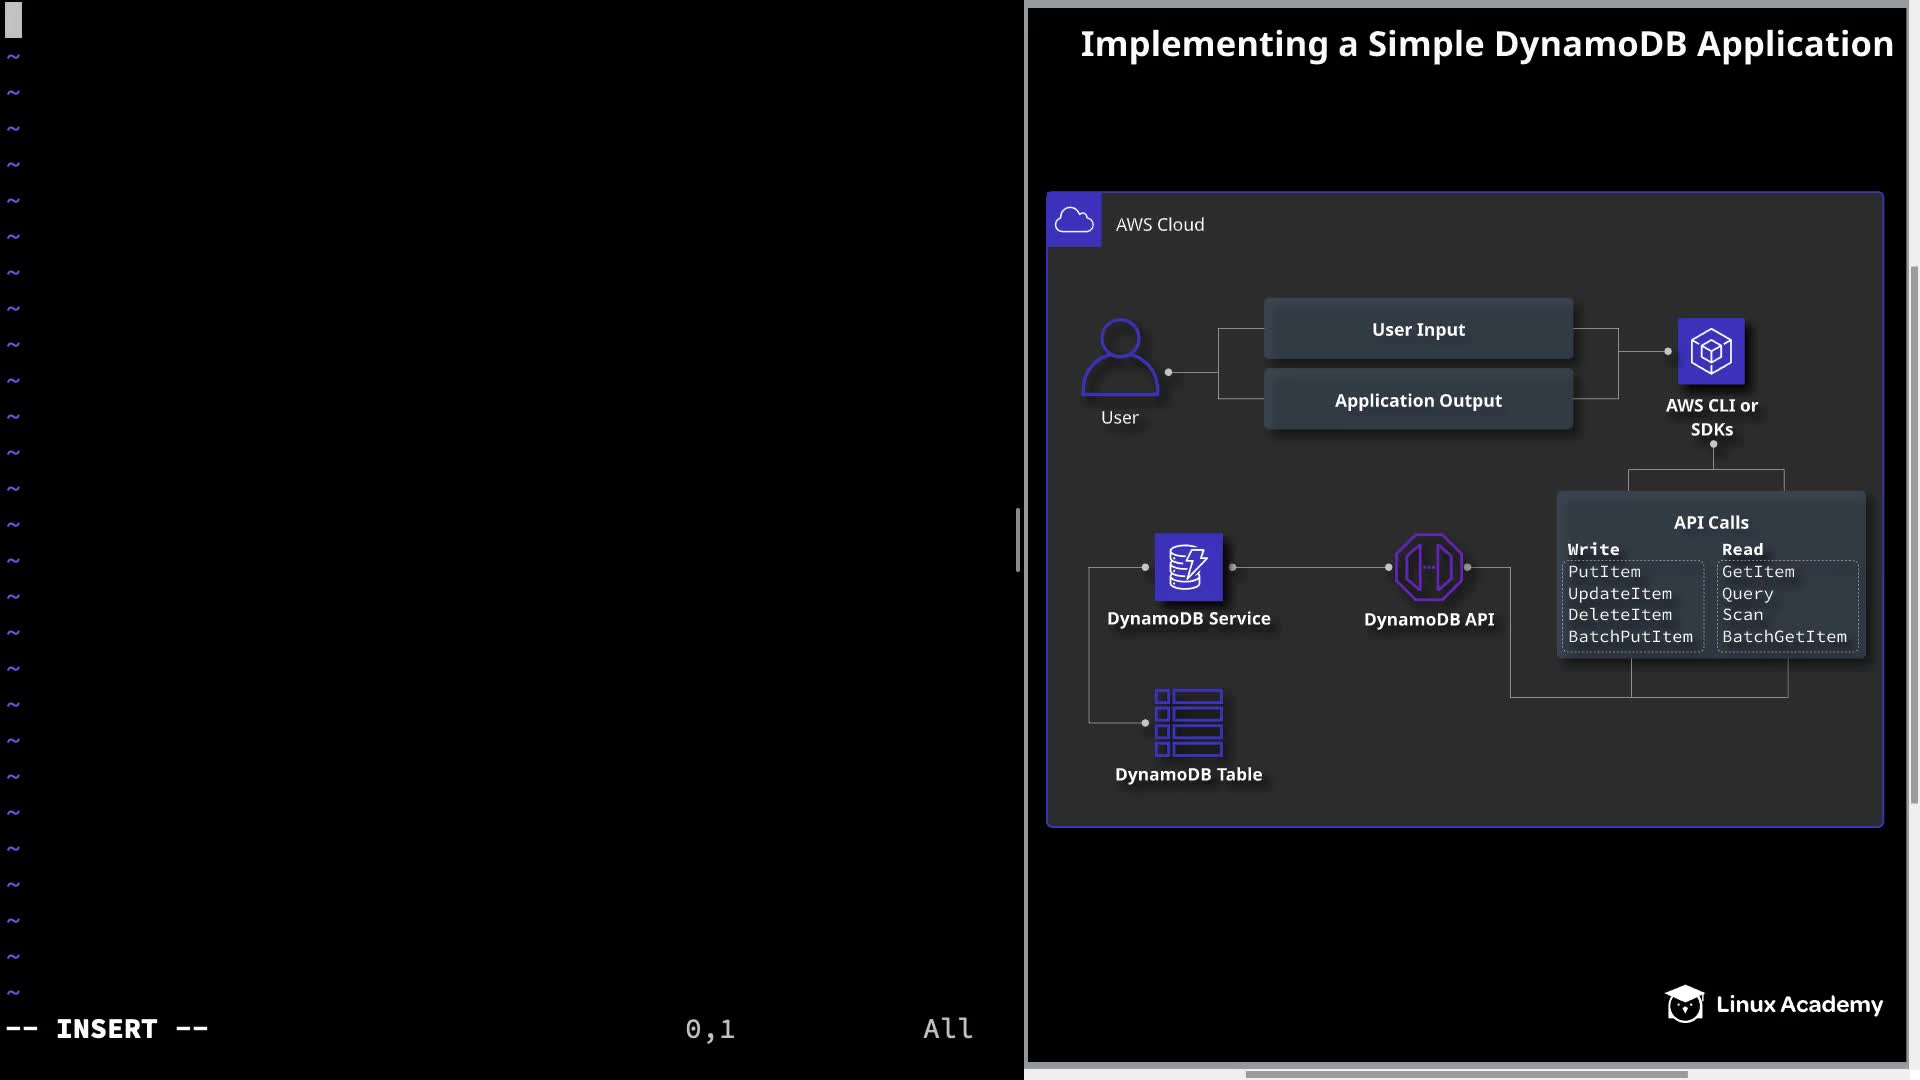
Task: Click the User person icon
Action: click(1120, 357)
